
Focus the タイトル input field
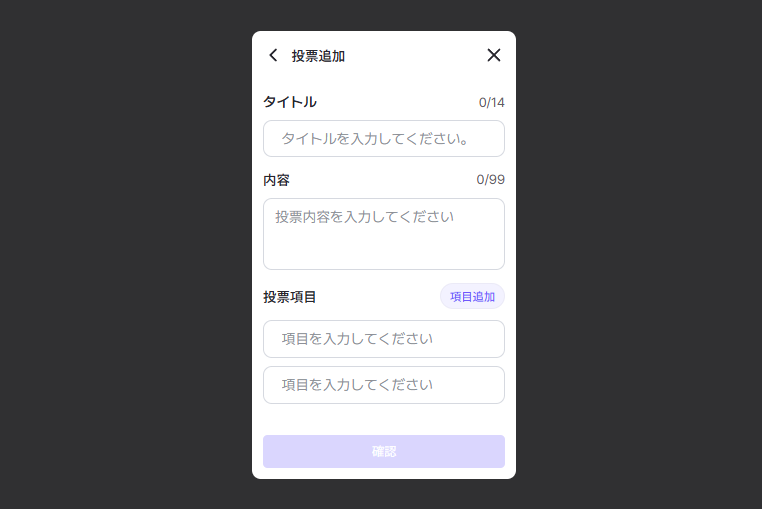pos(384,139)
